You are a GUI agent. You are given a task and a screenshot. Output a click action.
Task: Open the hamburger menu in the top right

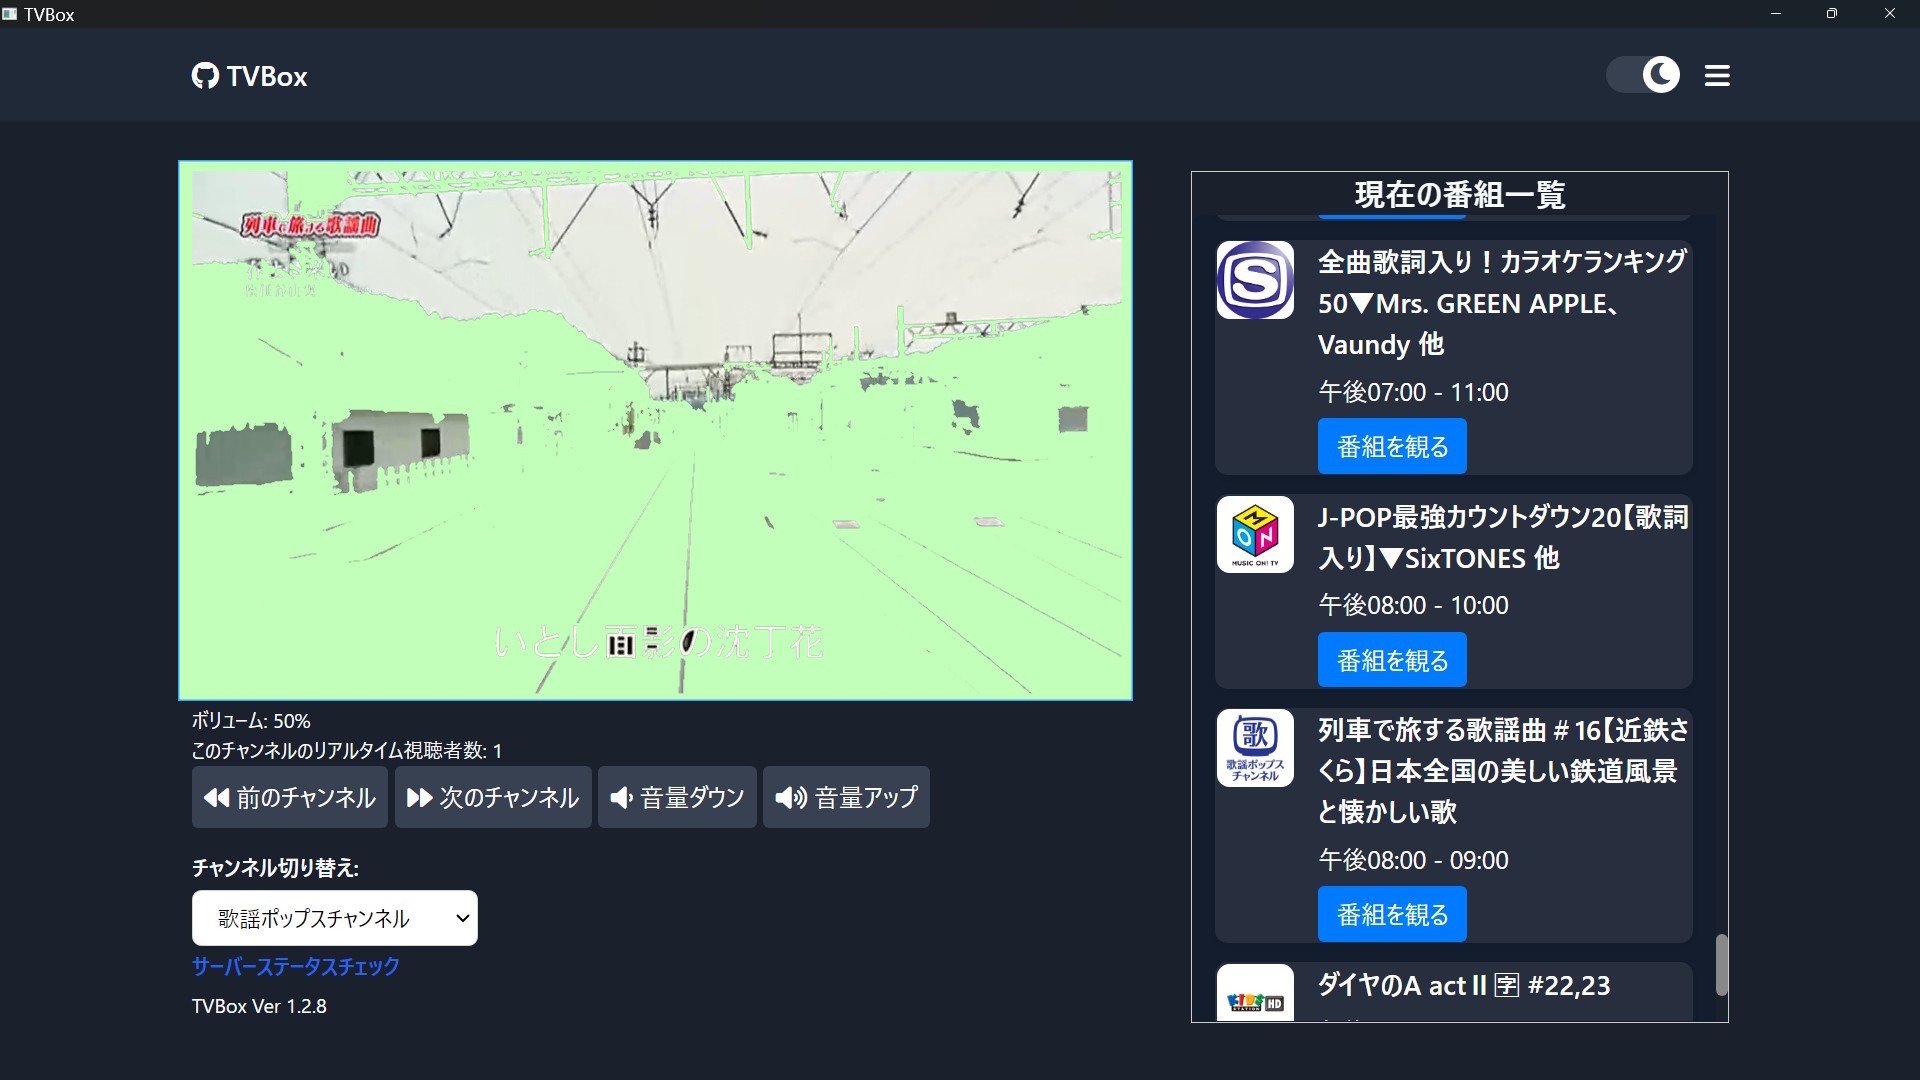click(1717, 75)
